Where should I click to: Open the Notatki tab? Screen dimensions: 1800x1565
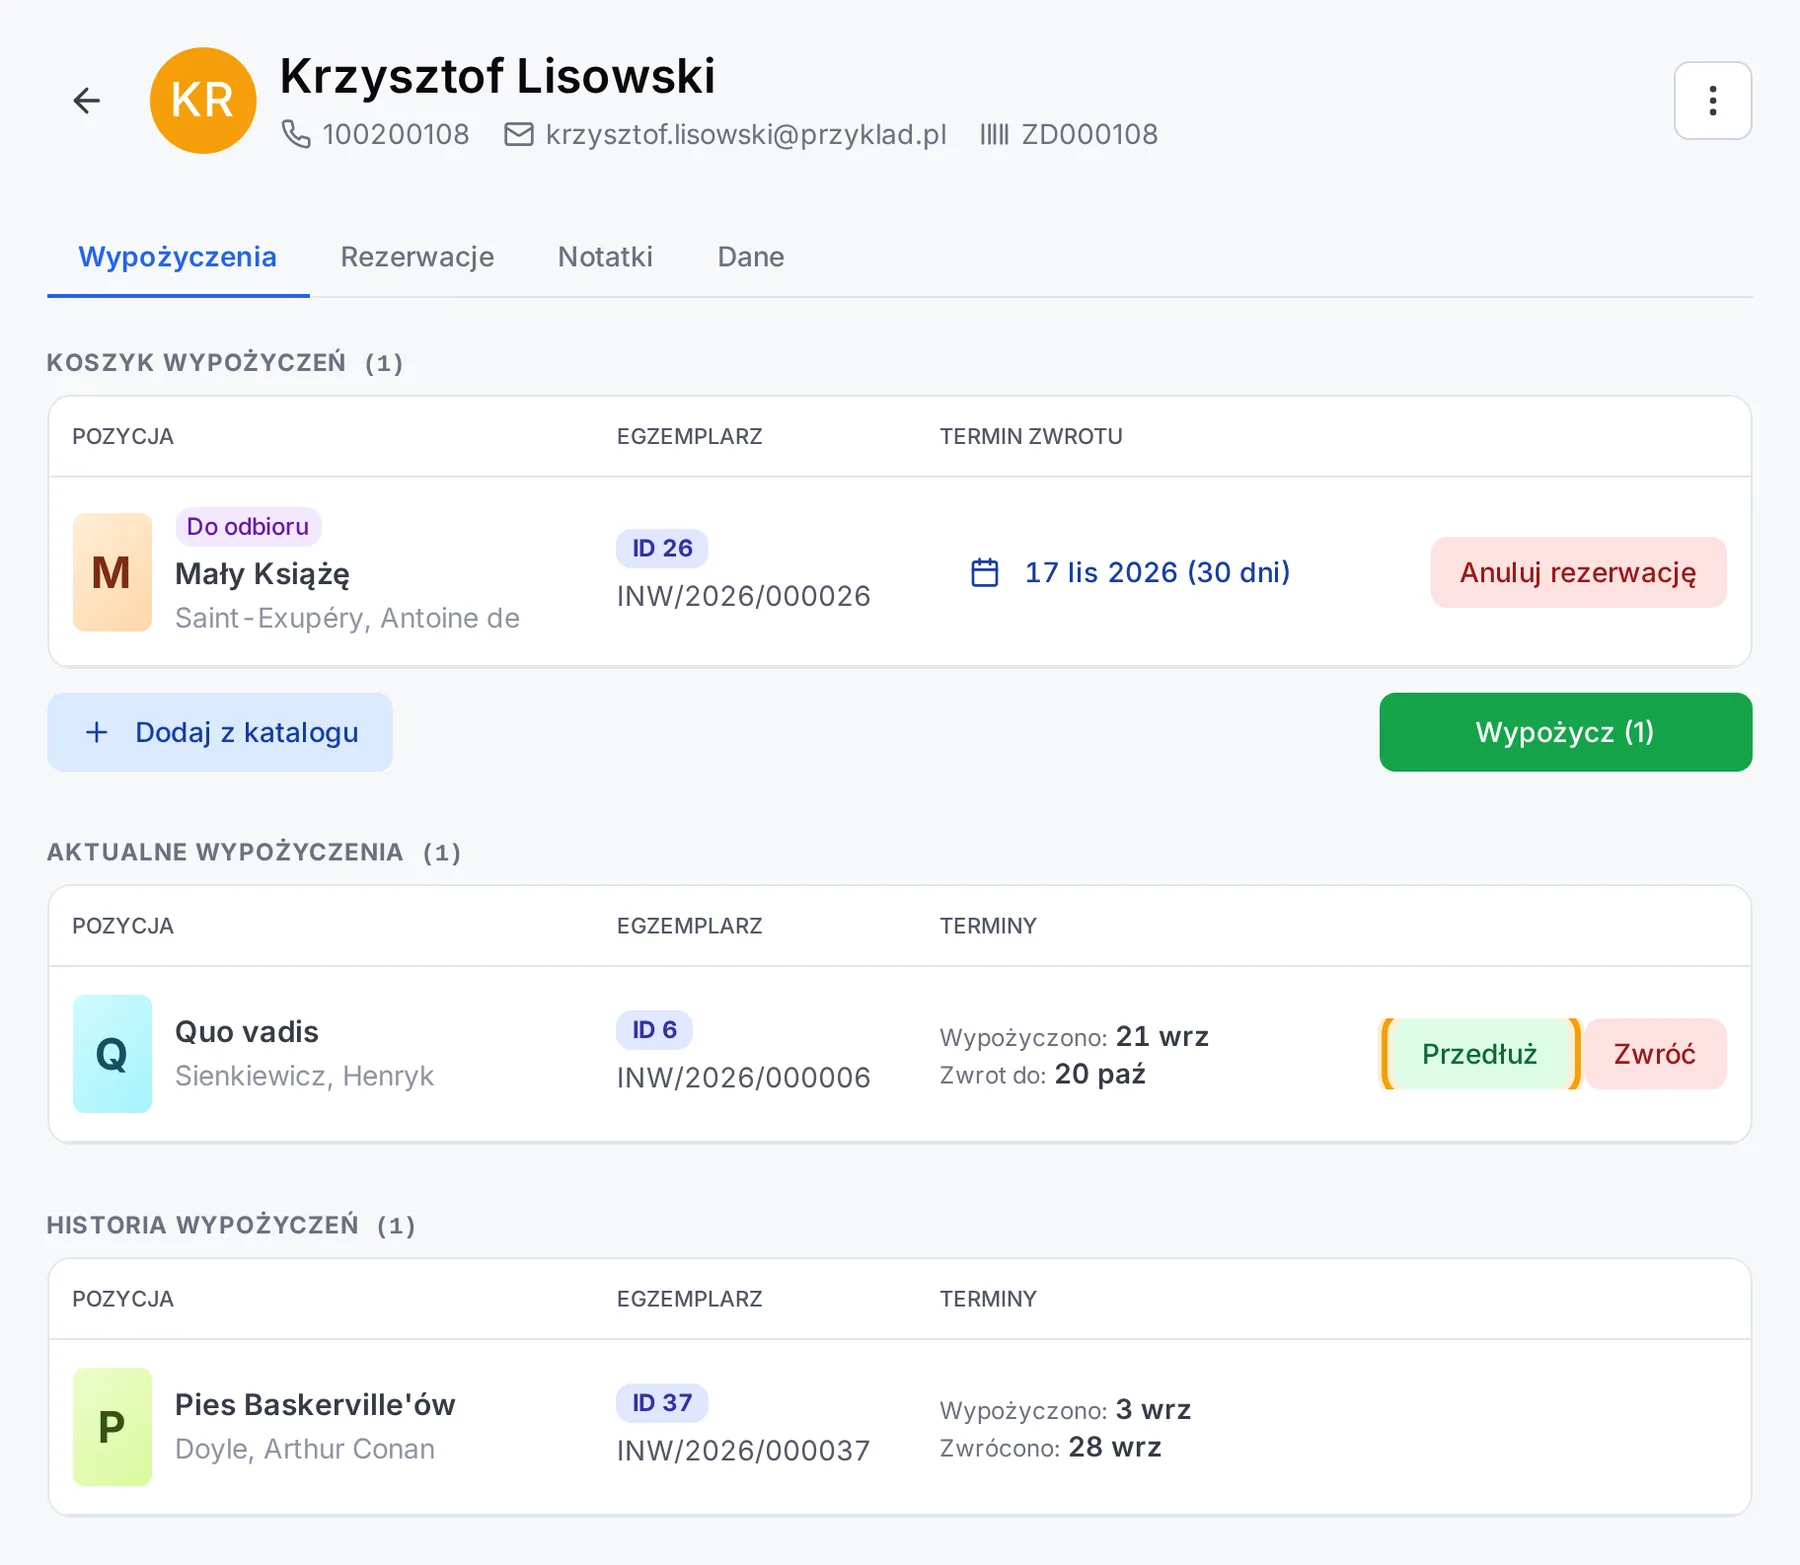pos(605,257)
